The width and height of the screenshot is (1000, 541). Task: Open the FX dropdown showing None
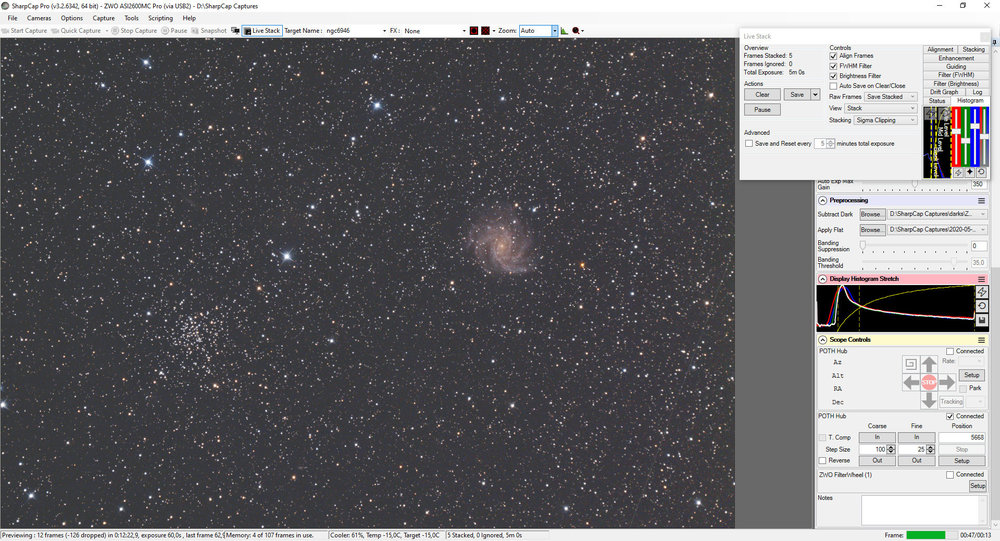(x=464, y=31)
